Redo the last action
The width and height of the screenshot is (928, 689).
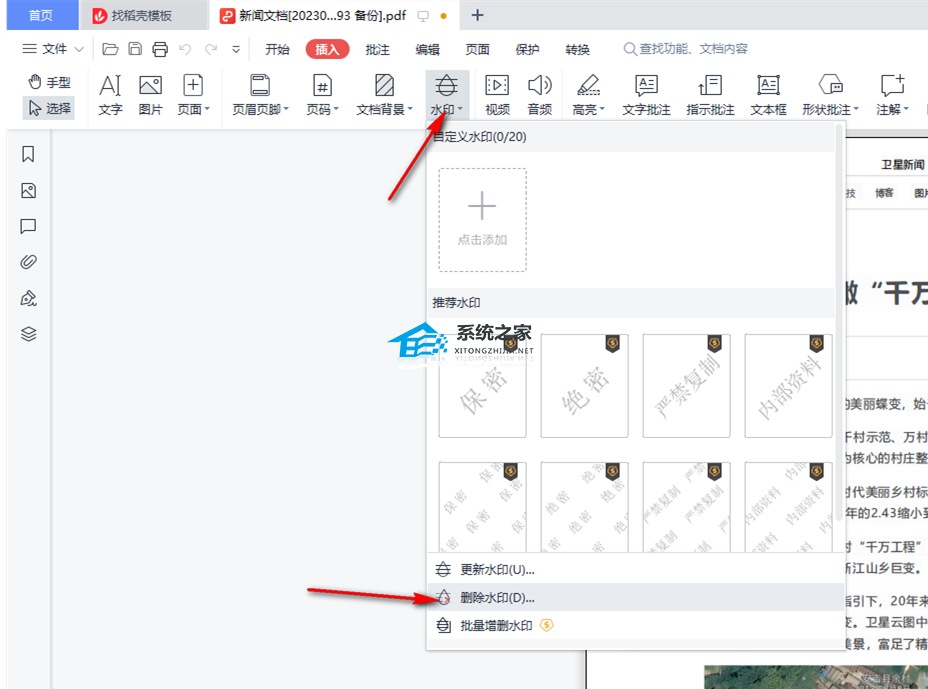[211, 49]
